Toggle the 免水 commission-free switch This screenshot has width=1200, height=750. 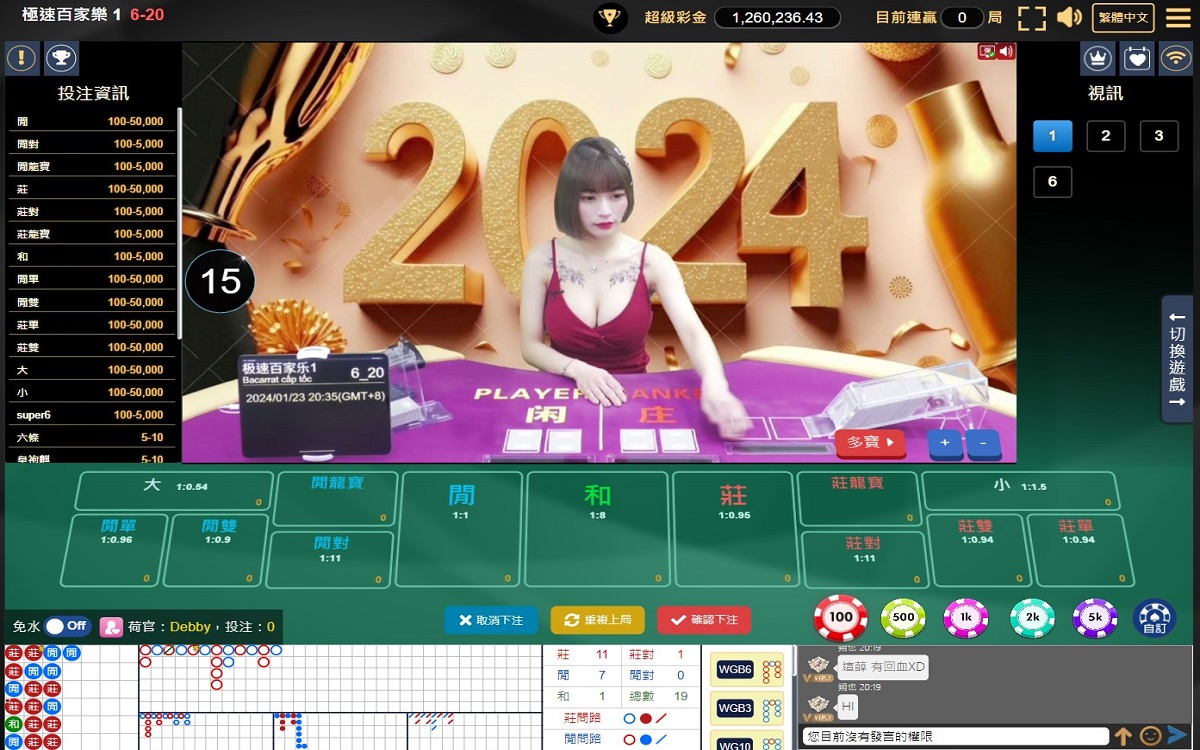67,626
